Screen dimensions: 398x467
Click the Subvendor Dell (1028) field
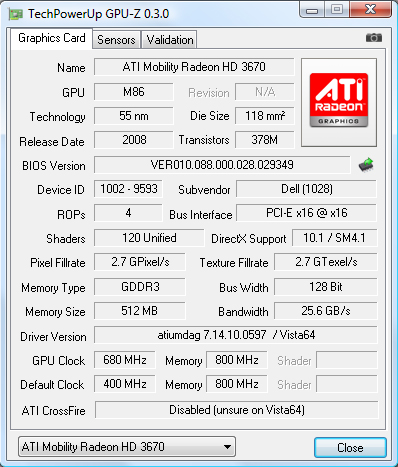pyautogui.click(x=306, y=189)
